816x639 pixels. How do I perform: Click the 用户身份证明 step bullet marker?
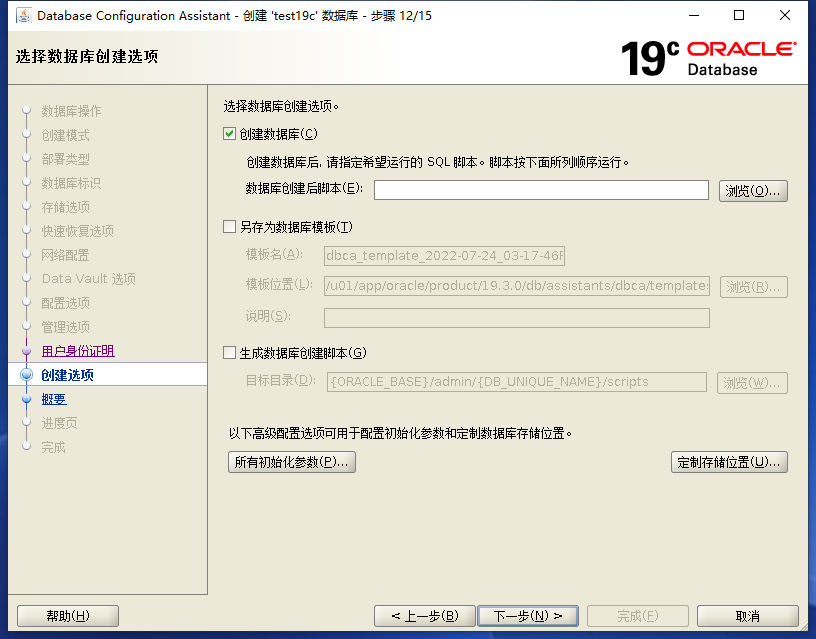coord(27,351)
